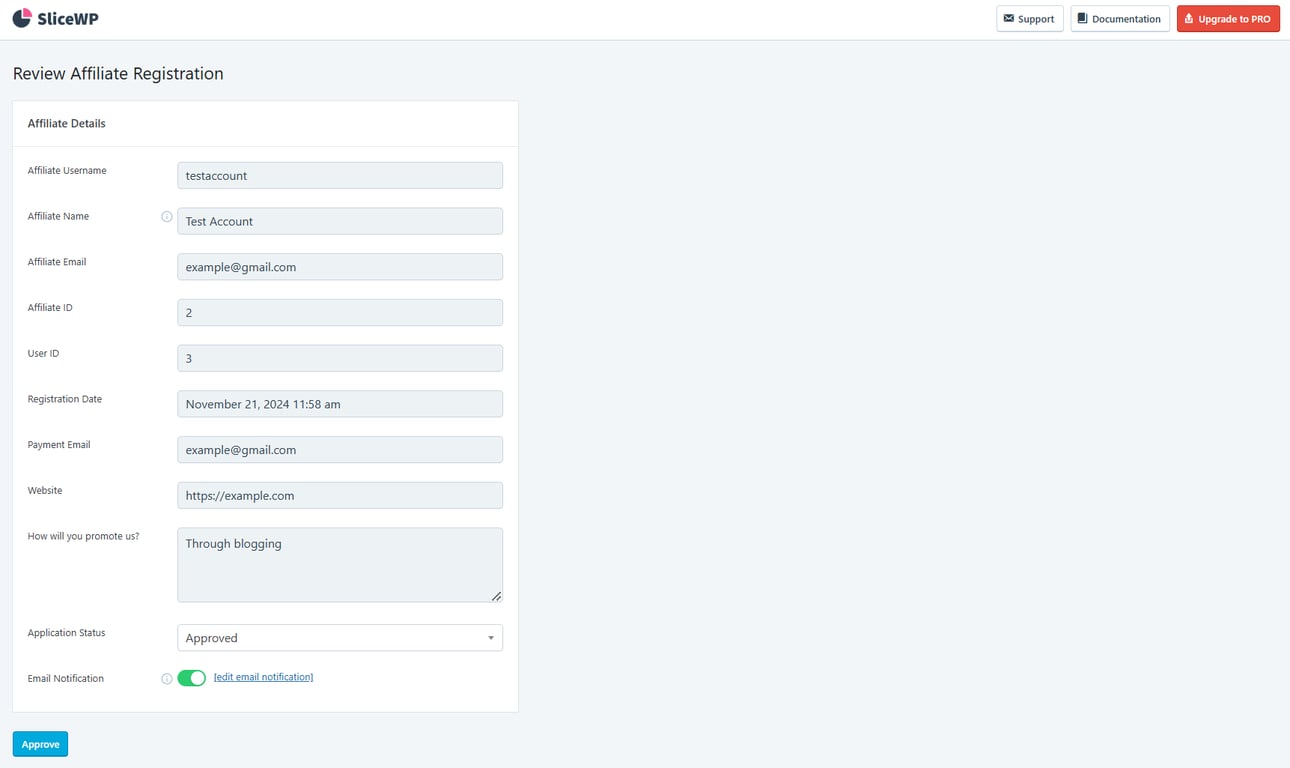Click the book icon on the Documentation button

pyautogui.click(x=1083, y=18)
